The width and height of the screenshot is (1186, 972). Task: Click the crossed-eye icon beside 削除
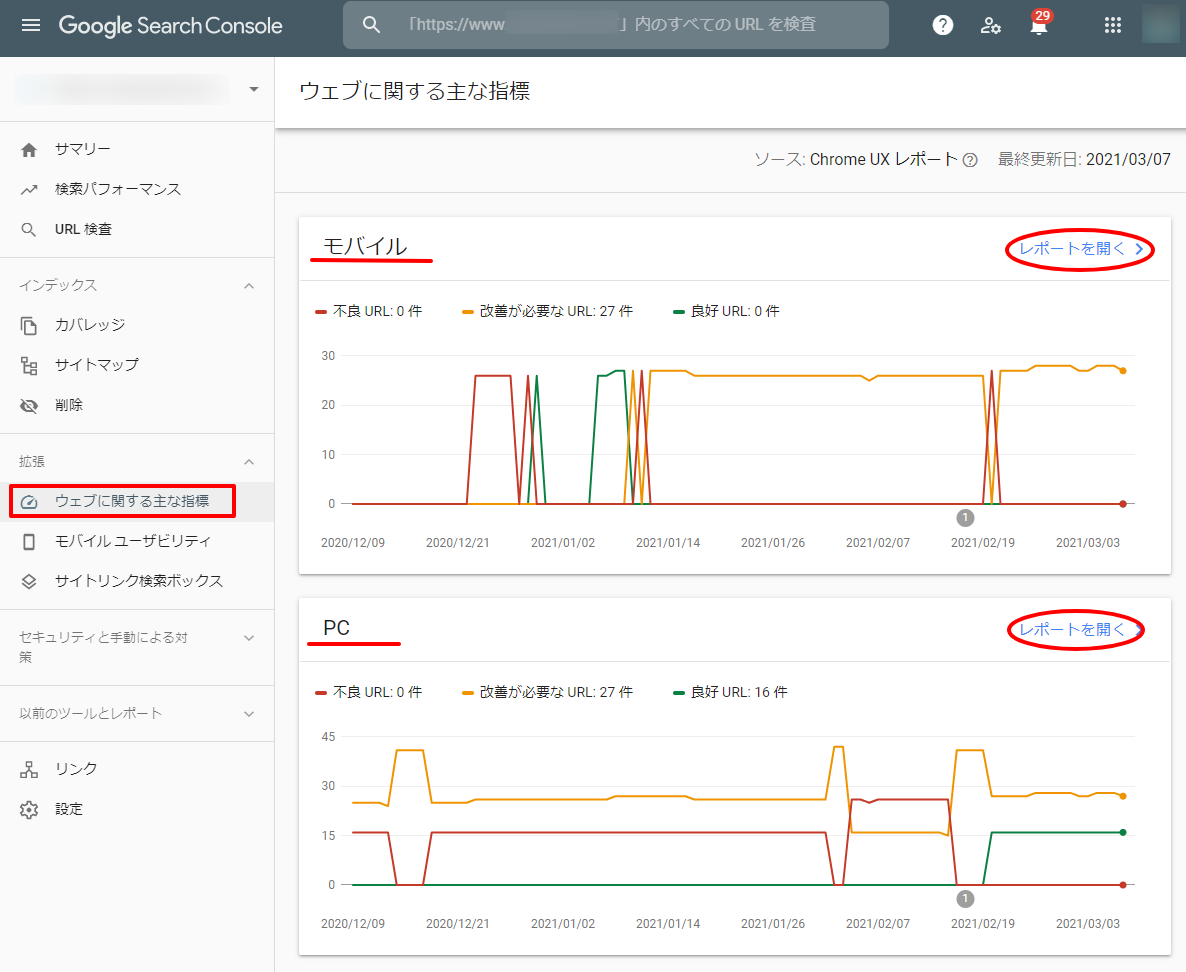[x=29, y=406]
